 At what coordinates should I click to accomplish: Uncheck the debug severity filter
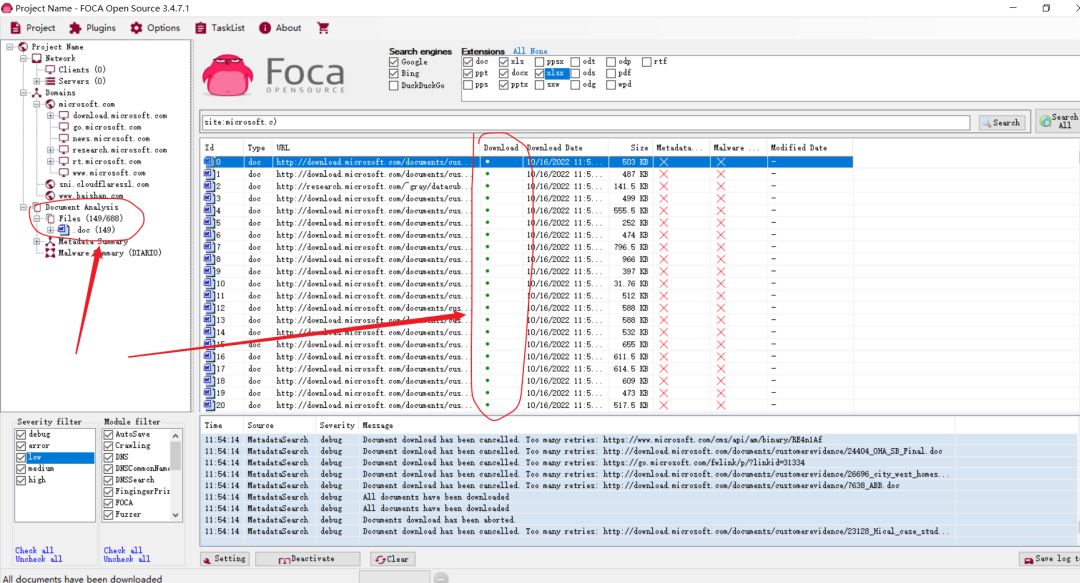[21, 435]
